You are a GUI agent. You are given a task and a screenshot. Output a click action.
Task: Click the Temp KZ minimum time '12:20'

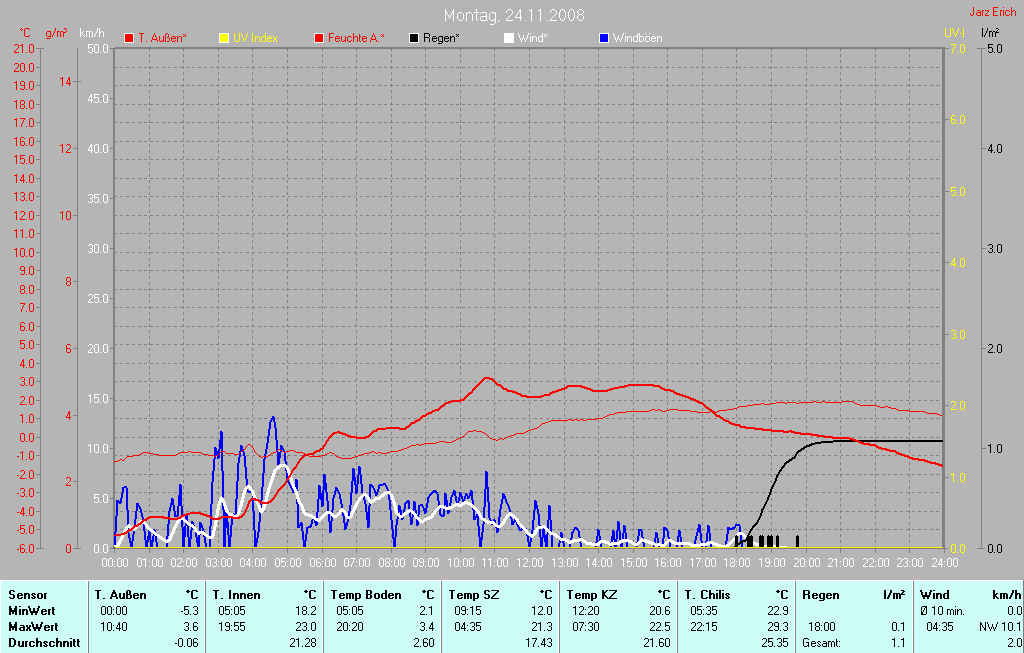pos(586,611)
